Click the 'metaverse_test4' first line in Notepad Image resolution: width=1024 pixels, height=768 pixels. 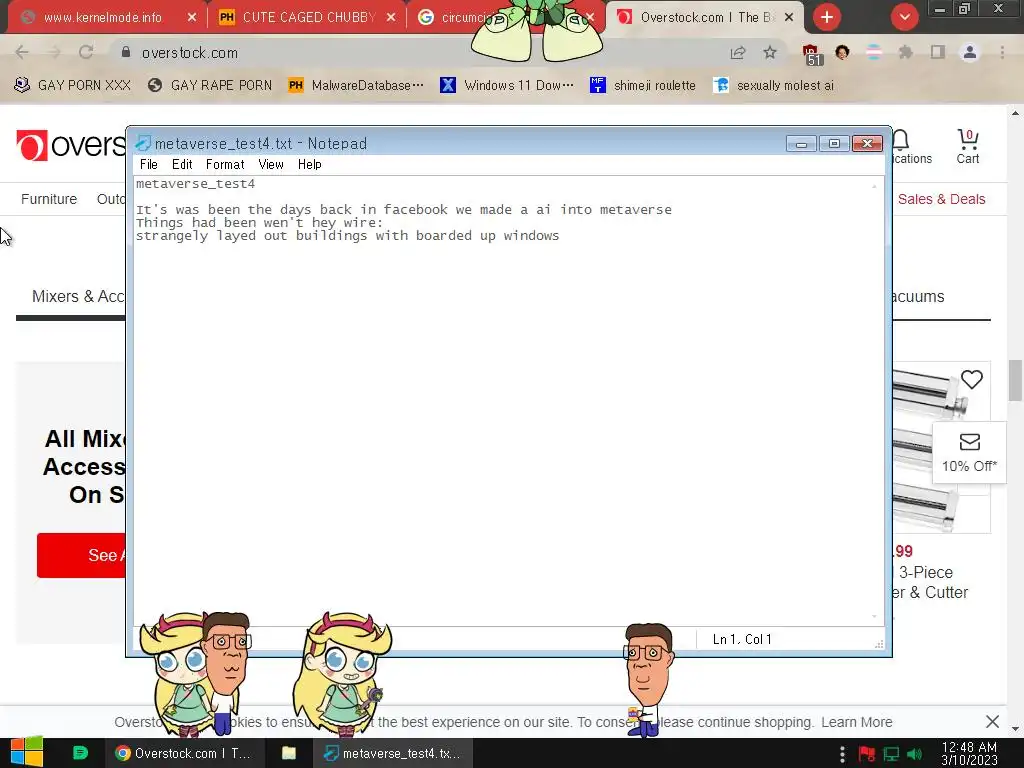click(195, 184)
